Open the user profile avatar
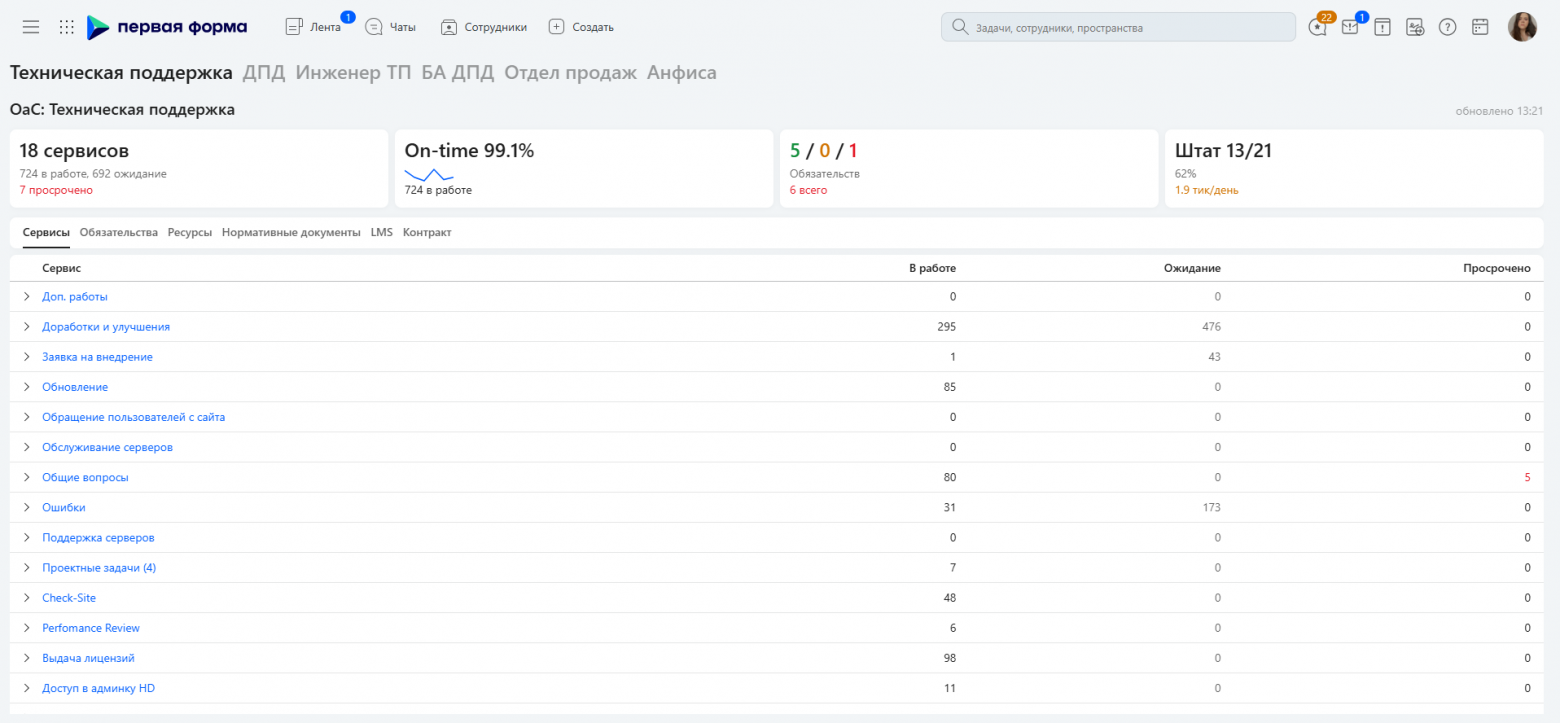1560x723 pixels. (x=1522, y=27)
